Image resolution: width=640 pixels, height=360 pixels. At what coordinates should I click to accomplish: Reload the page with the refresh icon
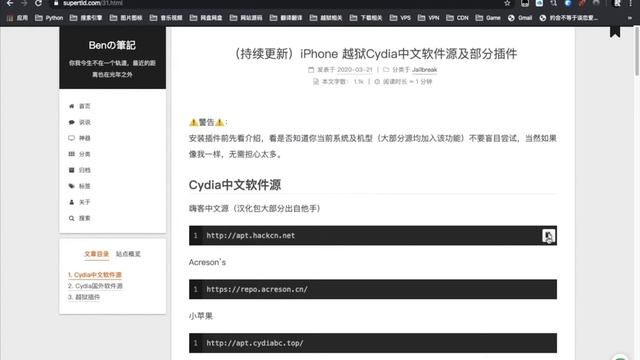click(38, 3)
